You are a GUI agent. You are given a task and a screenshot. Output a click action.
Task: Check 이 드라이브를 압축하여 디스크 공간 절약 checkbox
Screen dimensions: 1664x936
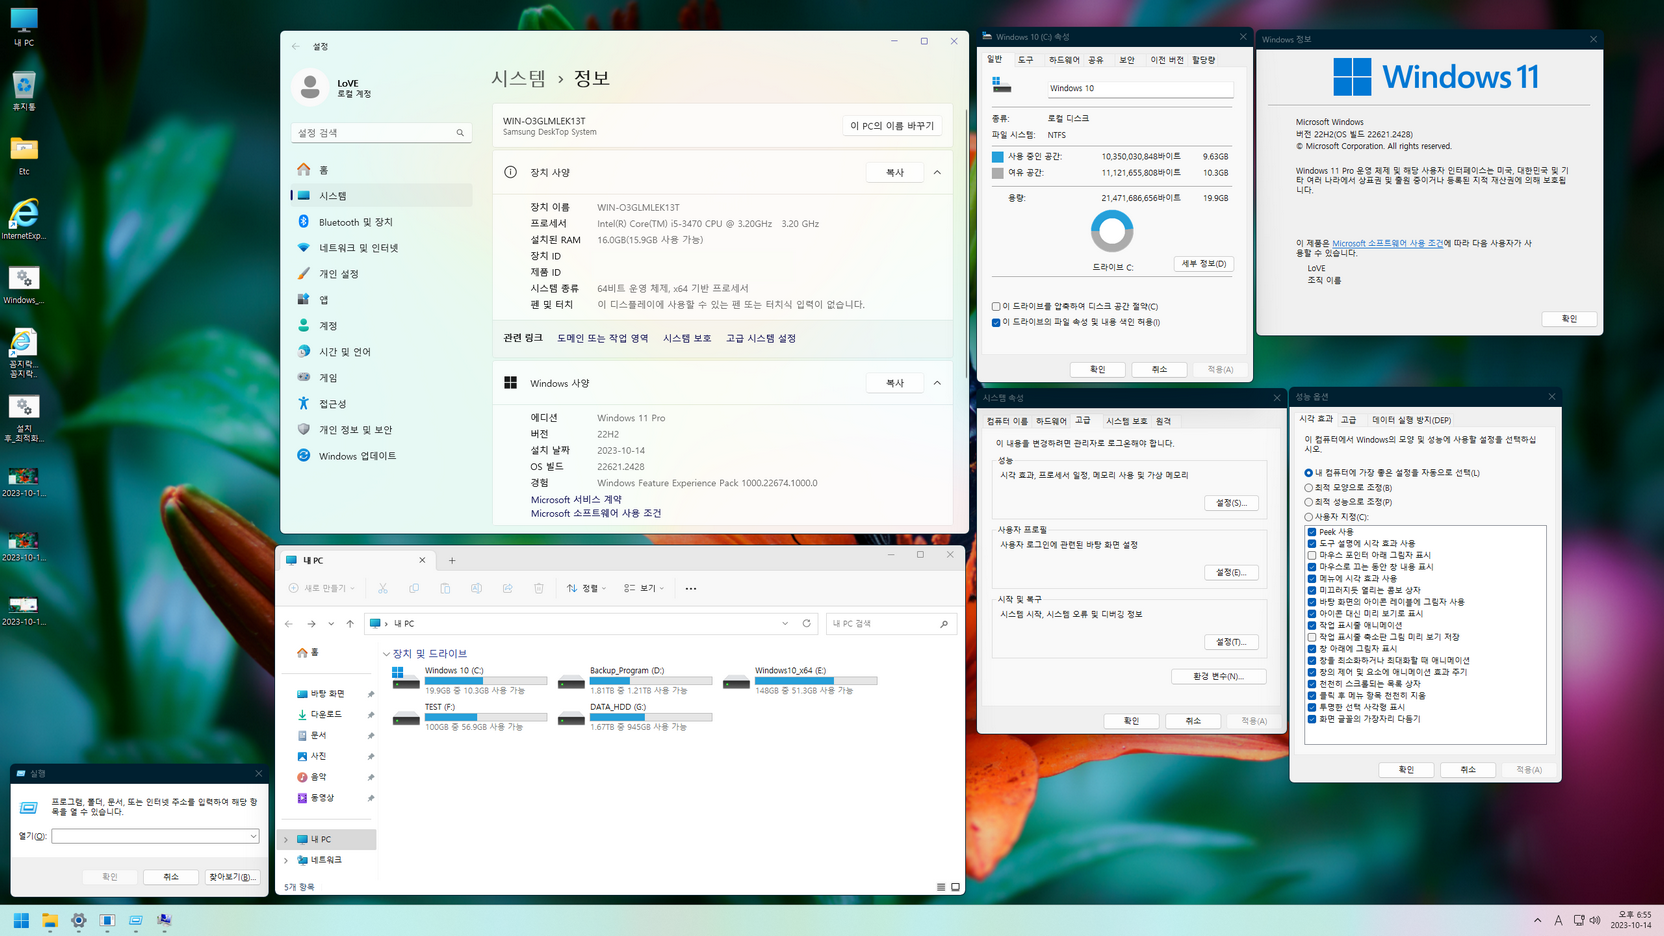996,306
